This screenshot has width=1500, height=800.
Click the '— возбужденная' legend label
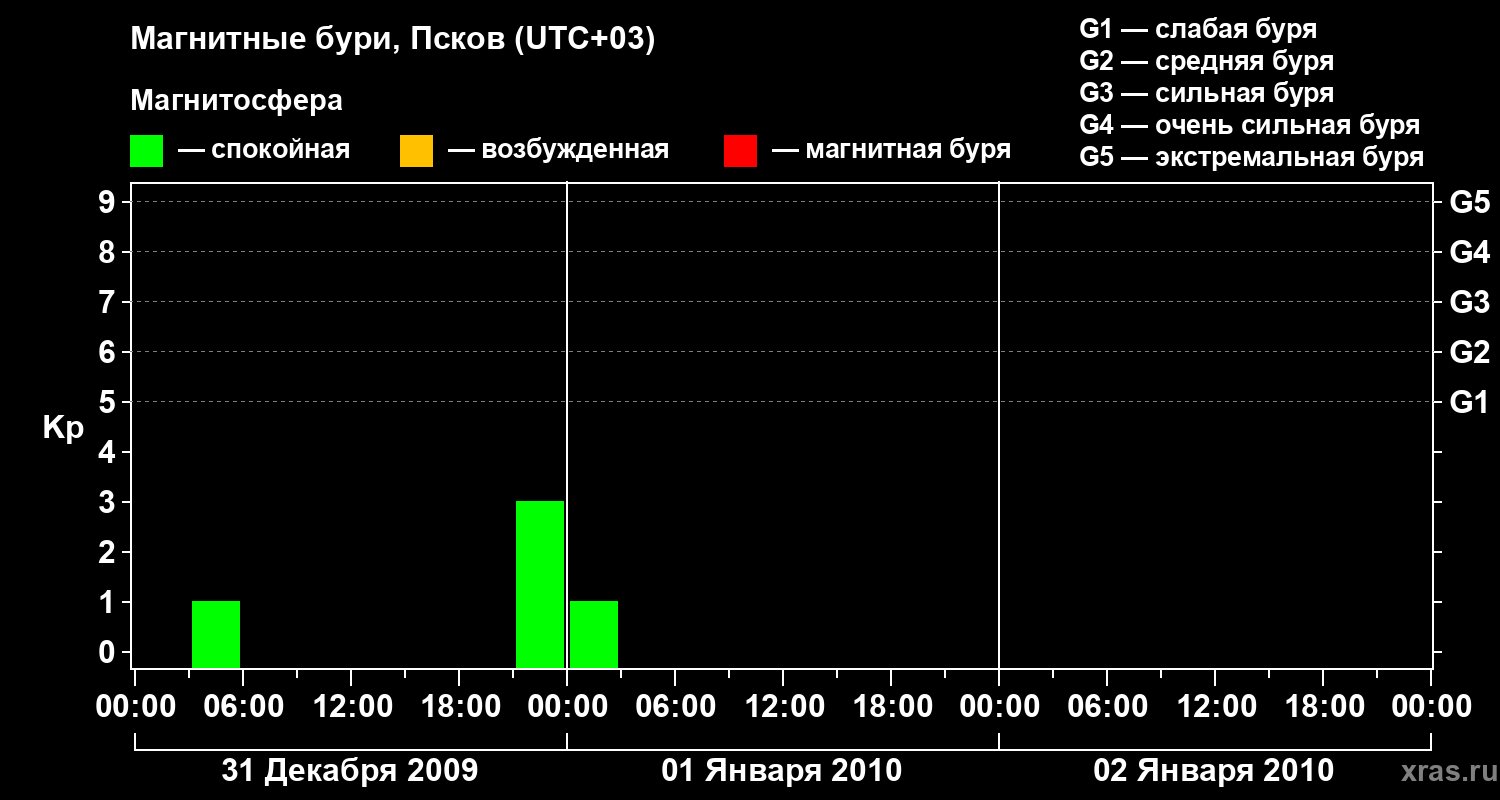(x=558, y=151)
